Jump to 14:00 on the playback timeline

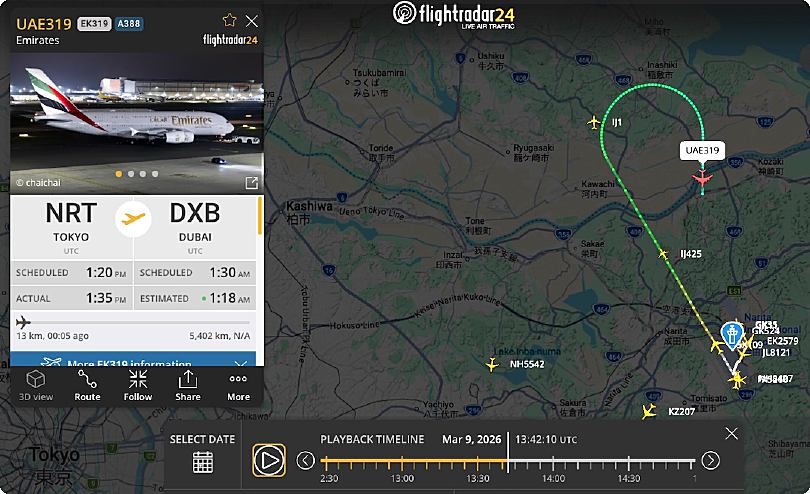tap(553, 463)
